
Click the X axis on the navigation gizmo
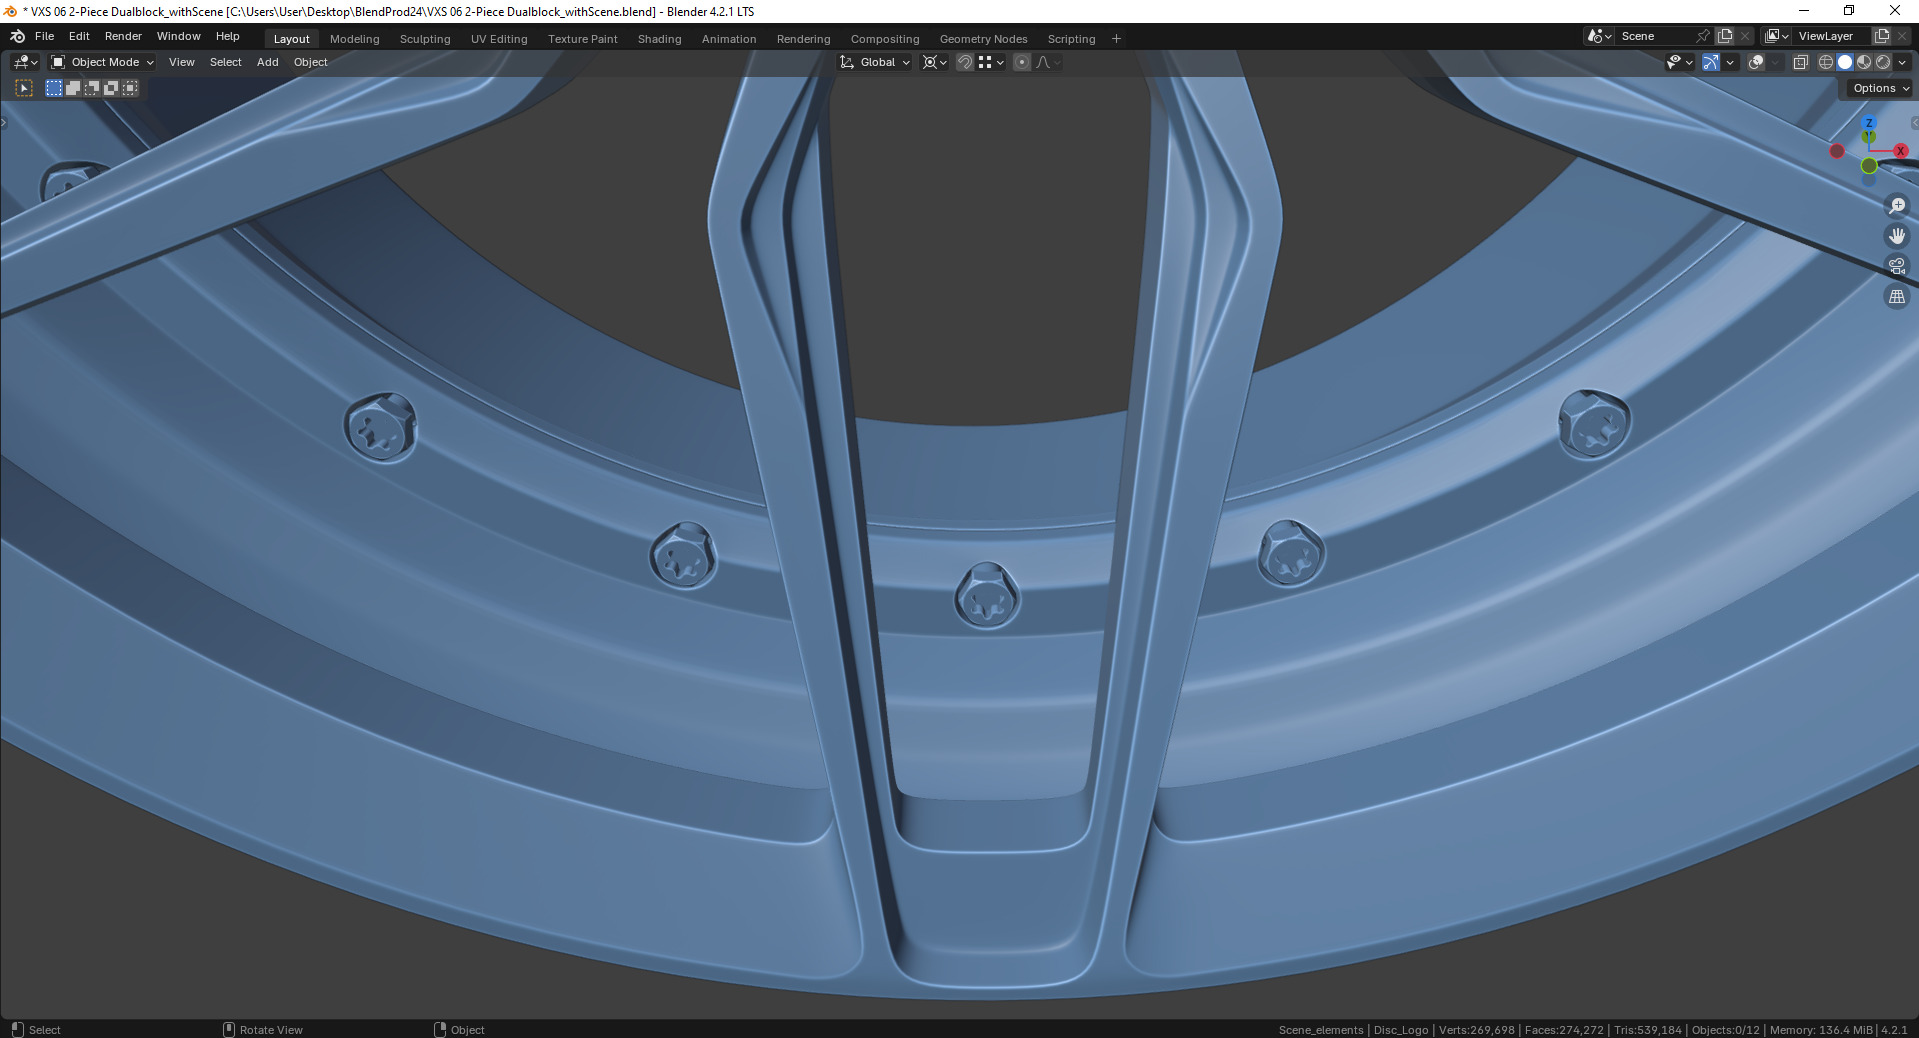coord(1900,151)
